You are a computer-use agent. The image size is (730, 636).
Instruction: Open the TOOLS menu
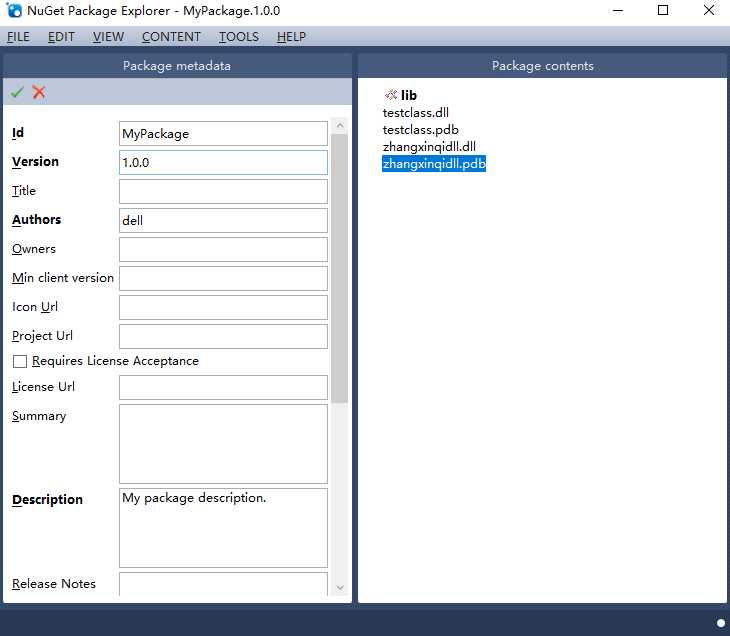tap(239, 37)
